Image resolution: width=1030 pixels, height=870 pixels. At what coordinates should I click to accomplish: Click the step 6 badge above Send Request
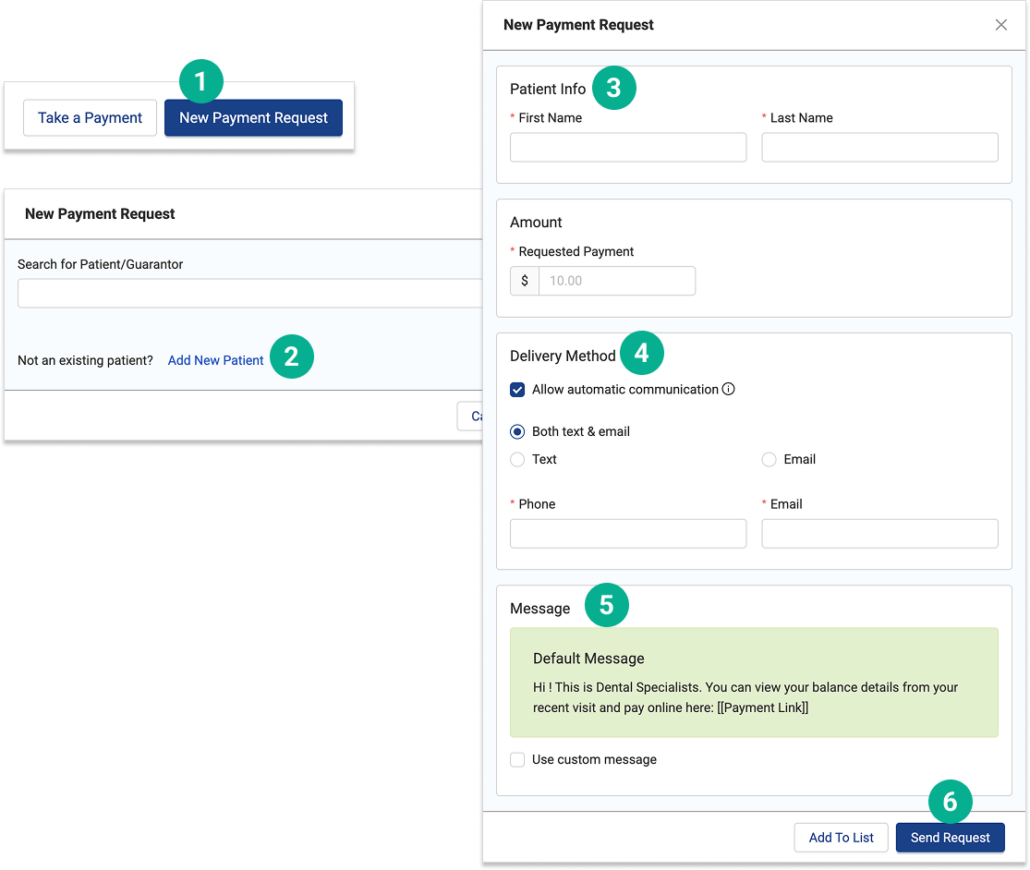[x=950, y=802]
